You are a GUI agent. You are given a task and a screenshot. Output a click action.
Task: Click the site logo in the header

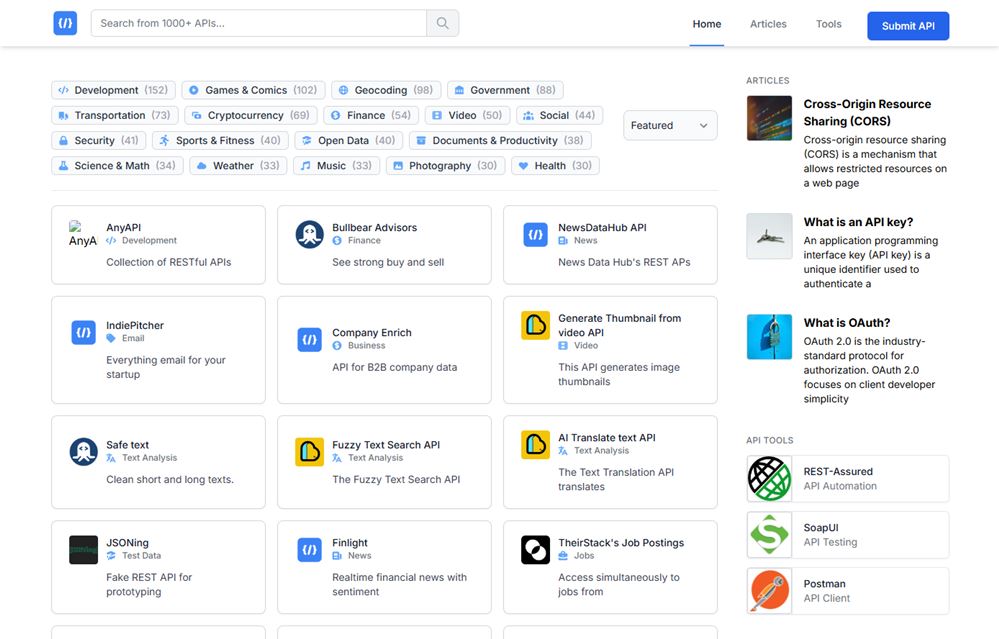65,24
